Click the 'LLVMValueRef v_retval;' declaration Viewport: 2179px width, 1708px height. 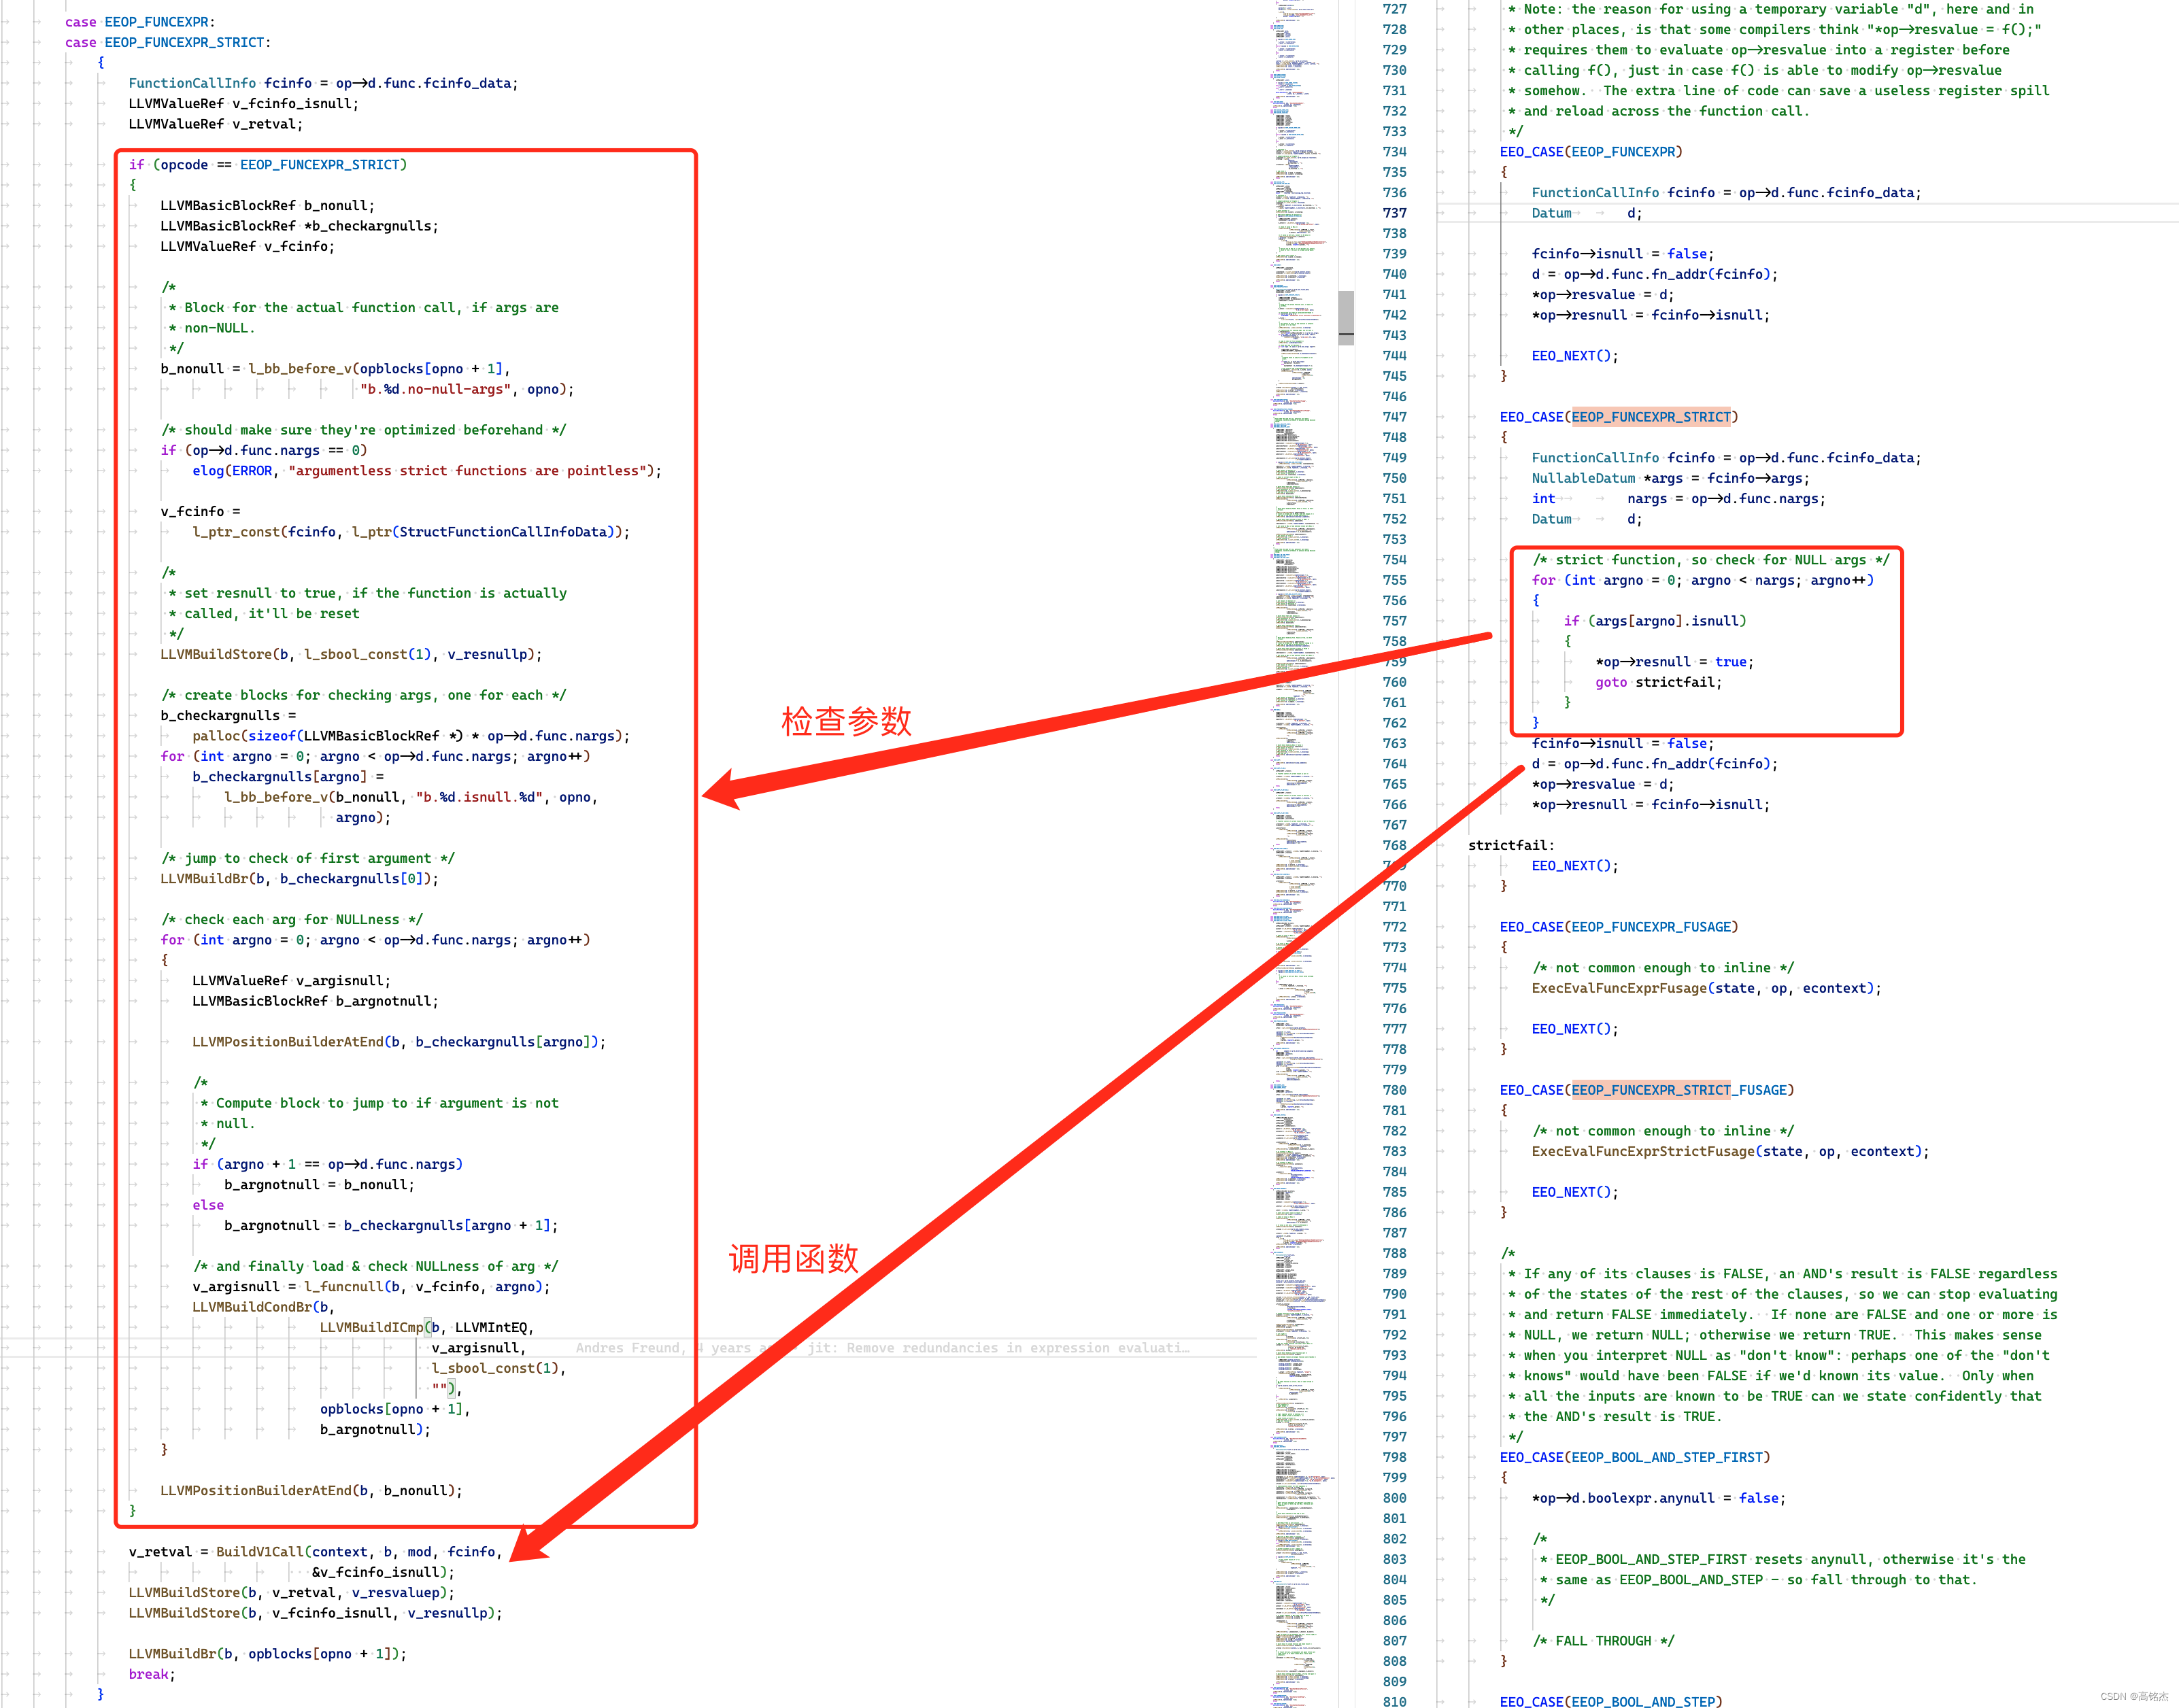[x=215, y=124]
